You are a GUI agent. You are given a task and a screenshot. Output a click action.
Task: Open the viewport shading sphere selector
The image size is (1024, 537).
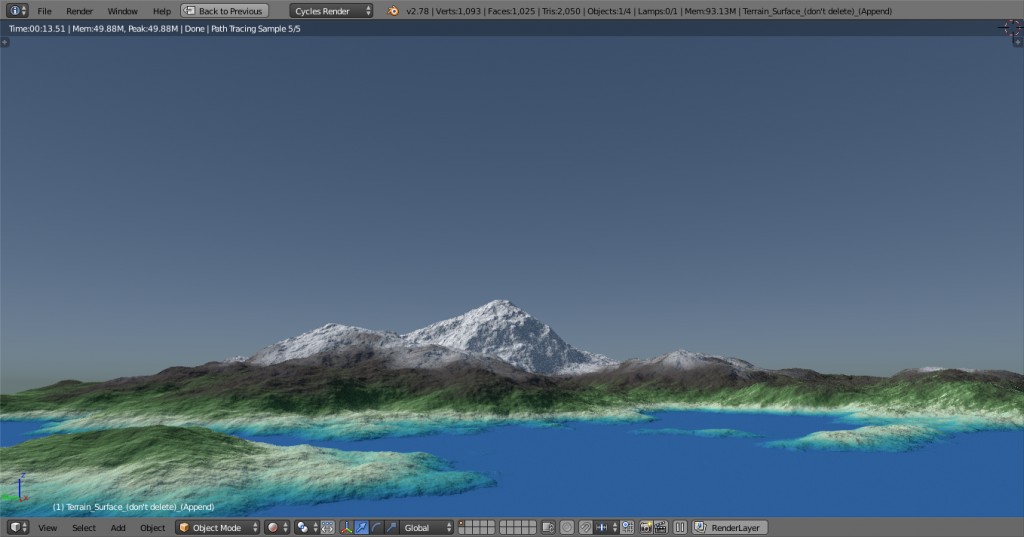tap(276, 527)
